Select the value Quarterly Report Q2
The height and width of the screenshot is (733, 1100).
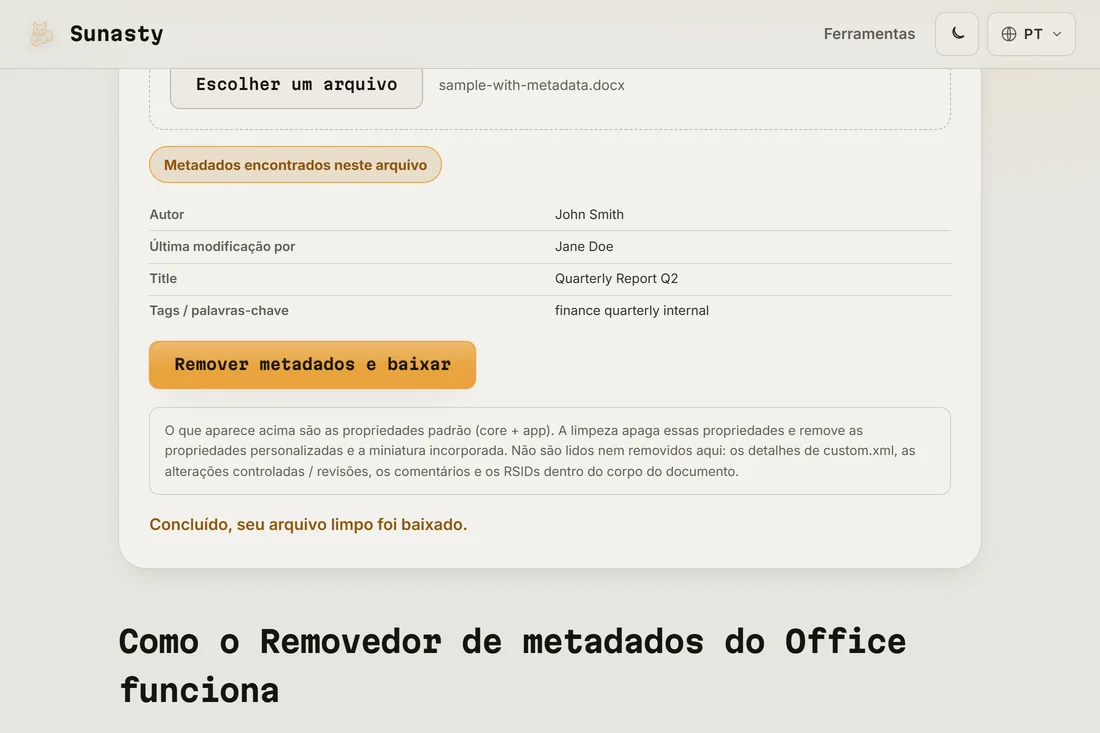pyautogui.click(x=617, y=278)
